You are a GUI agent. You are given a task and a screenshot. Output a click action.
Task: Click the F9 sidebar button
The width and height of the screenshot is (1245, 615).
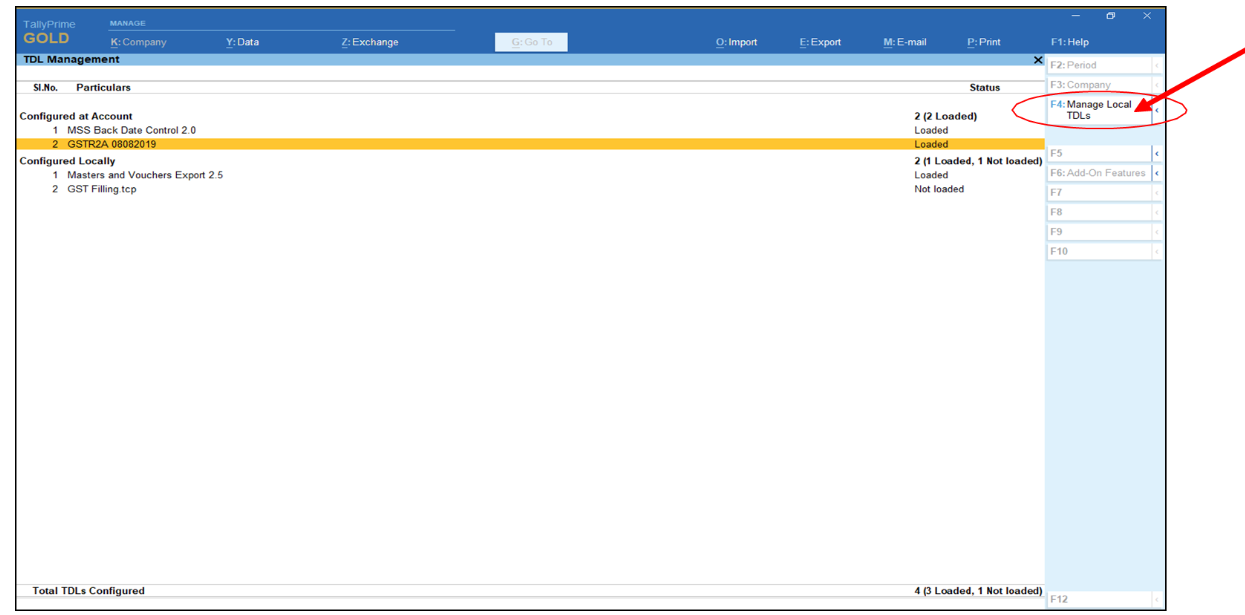click(x=1099, y=232)
